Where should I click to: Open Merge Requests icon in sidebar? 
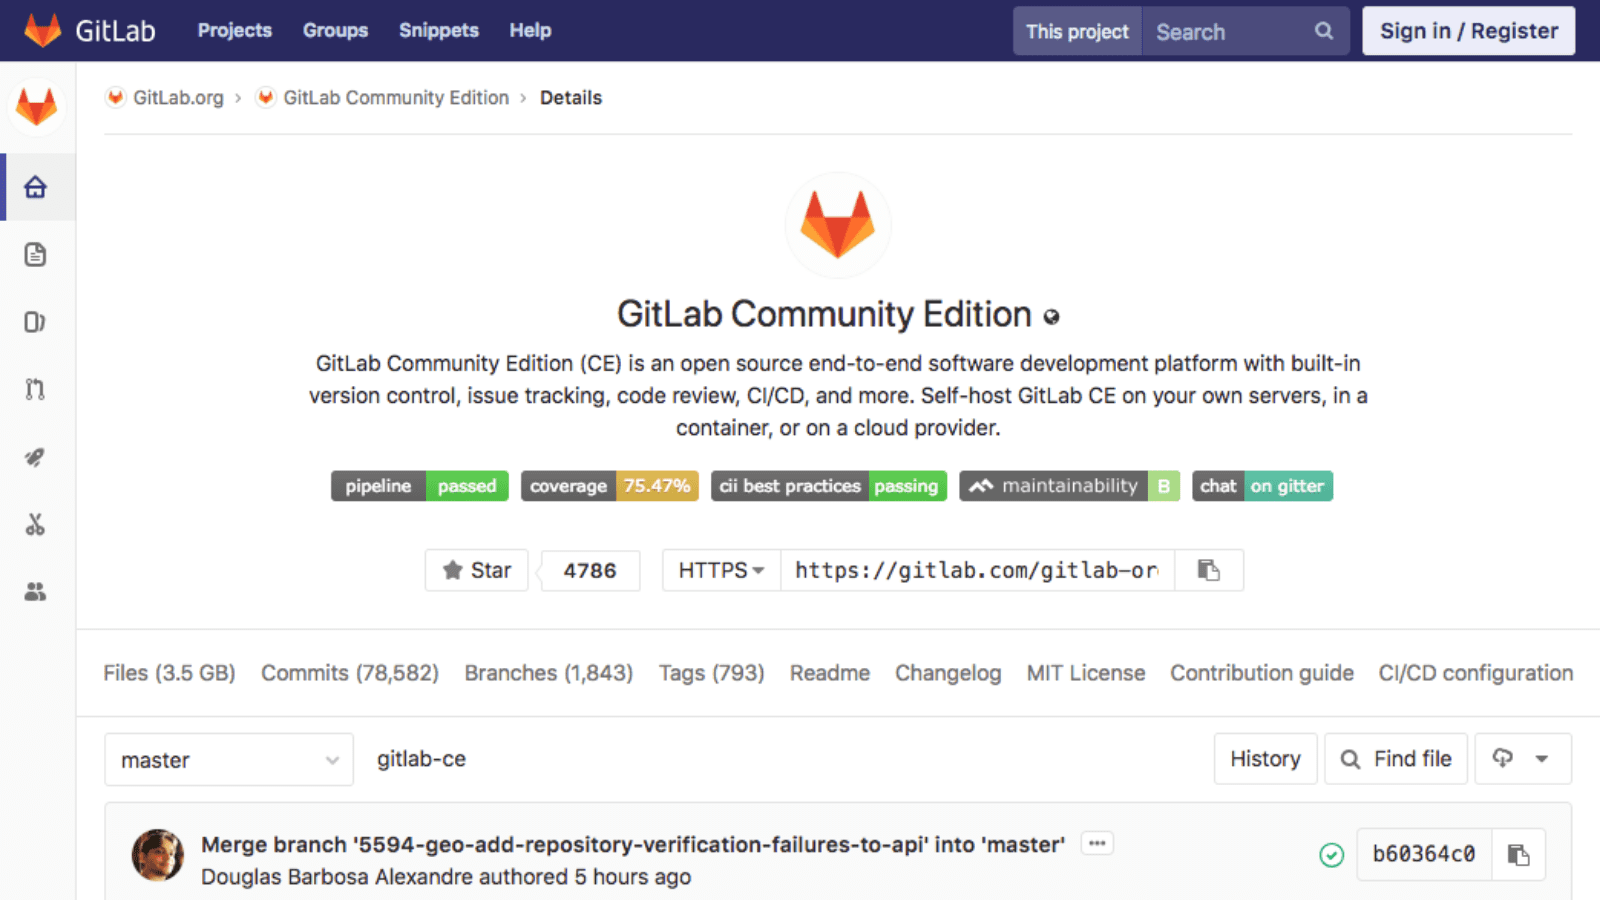36,389
